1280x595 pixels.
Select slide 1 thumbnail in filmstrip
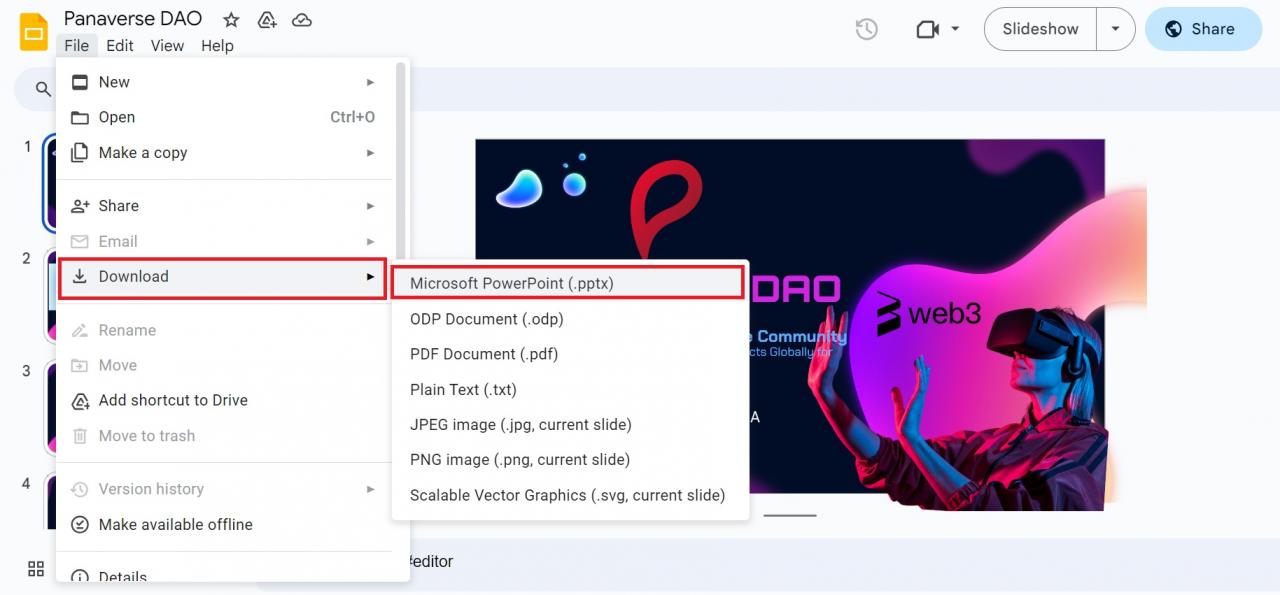tap(49, 183)
